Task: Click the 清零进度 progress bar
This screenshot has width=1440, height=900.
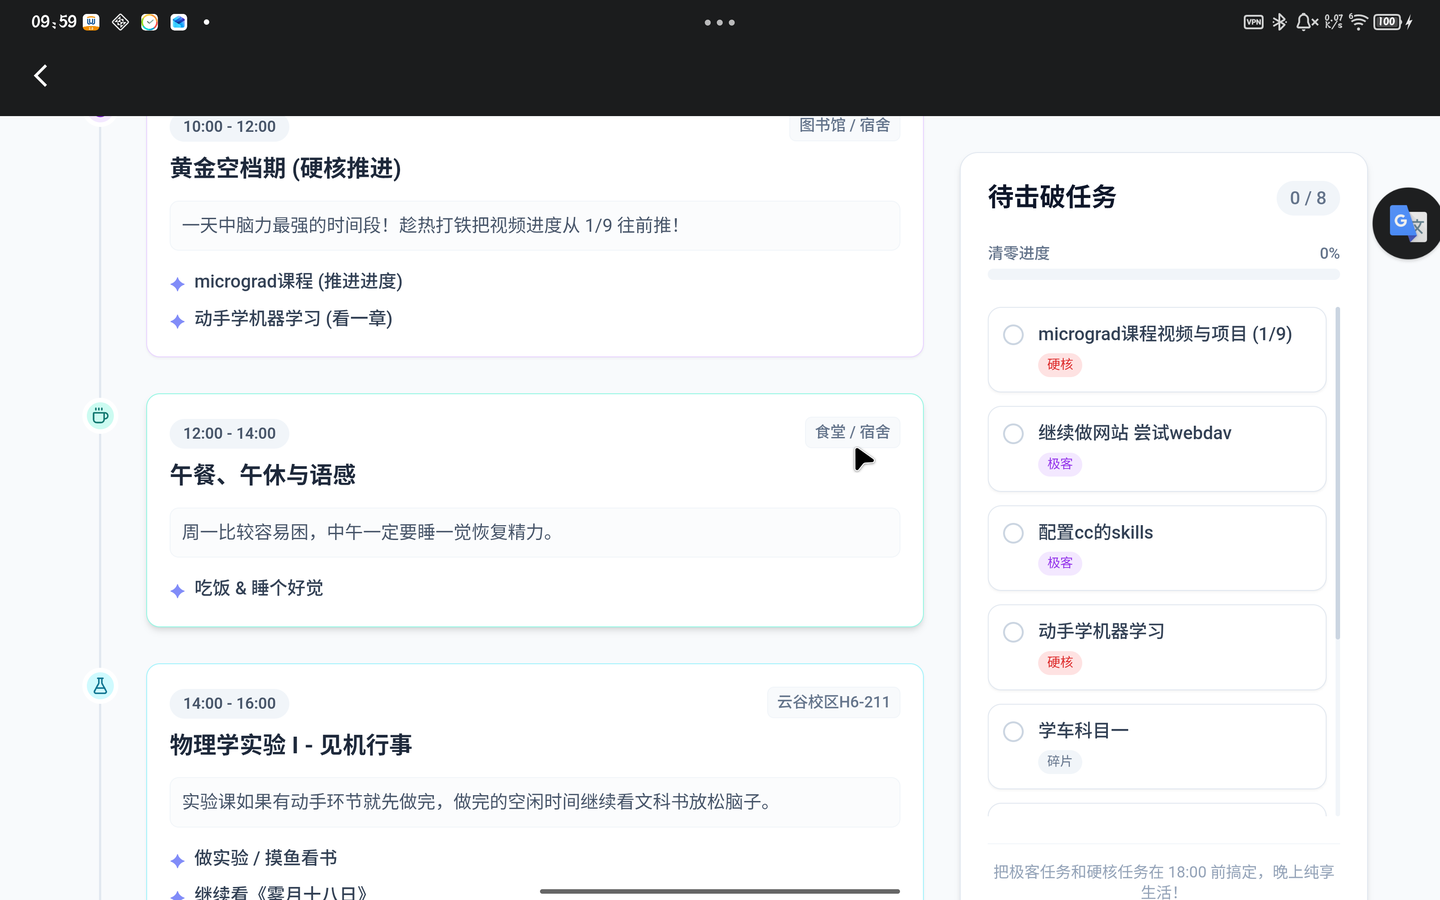Action: [x=1163, y=274]
